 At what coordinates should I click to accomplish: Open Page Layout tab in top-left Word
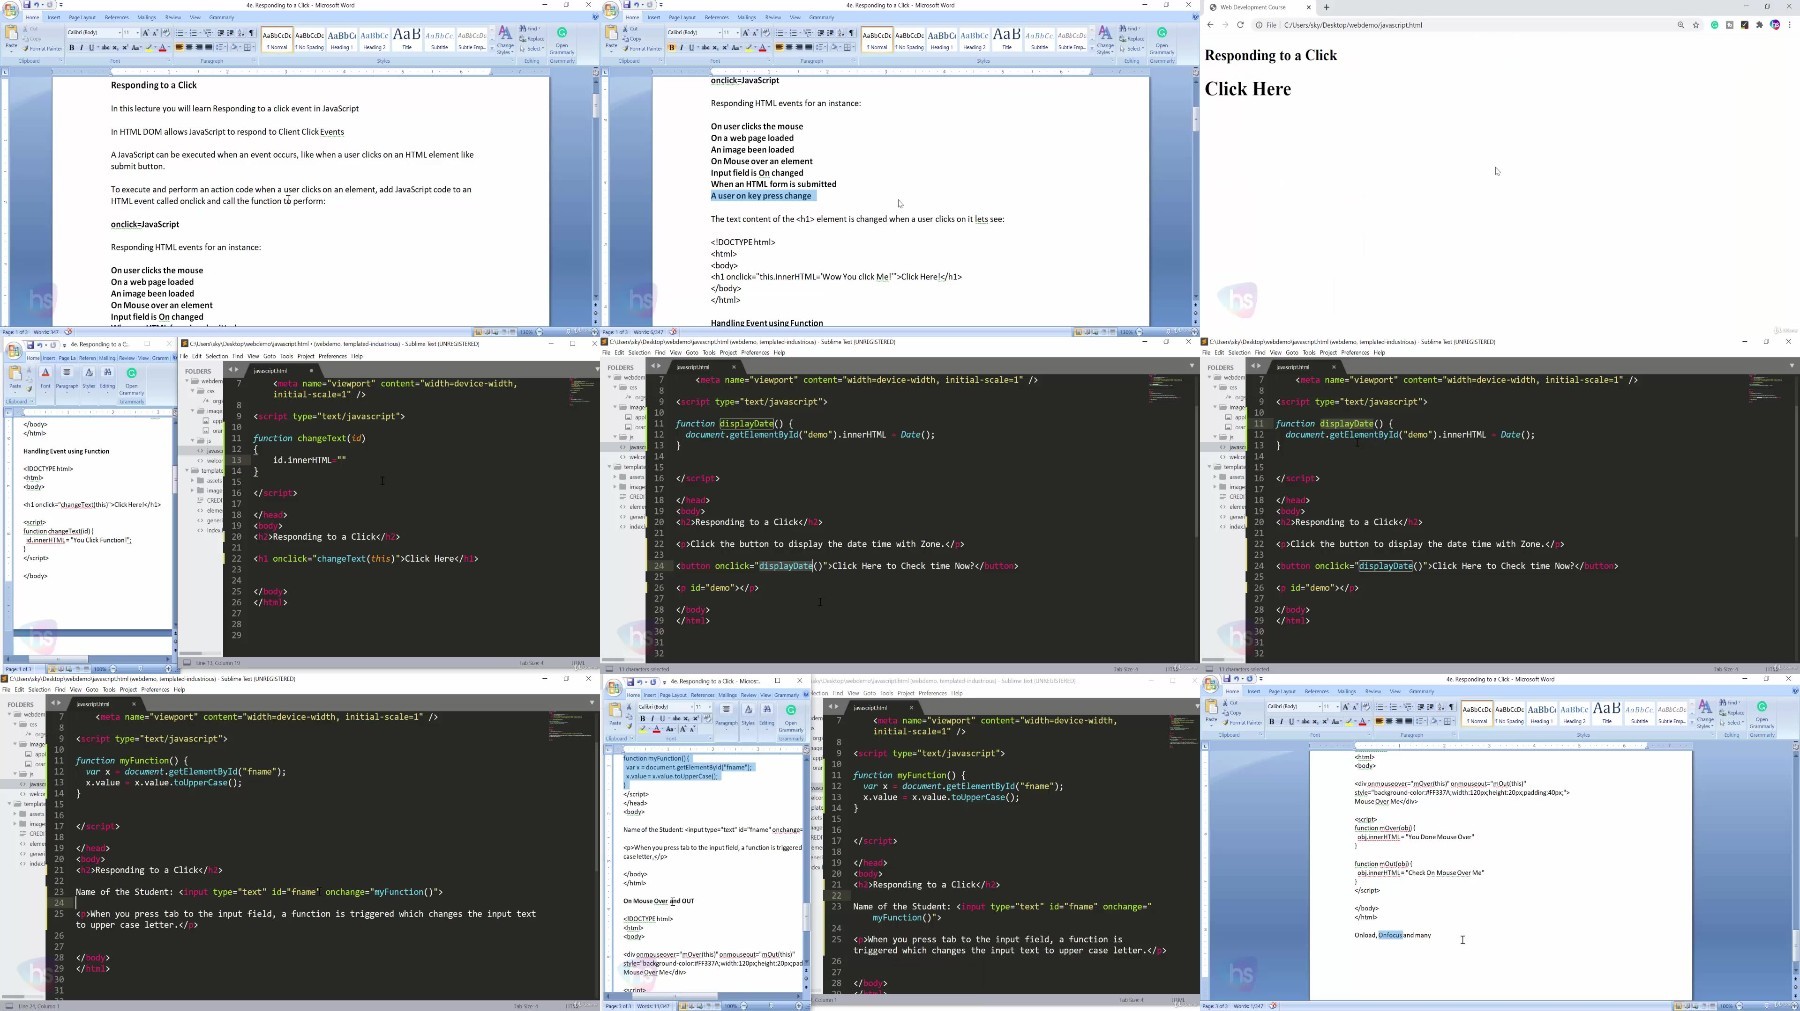pyautogui.click(x=82, y=17)
